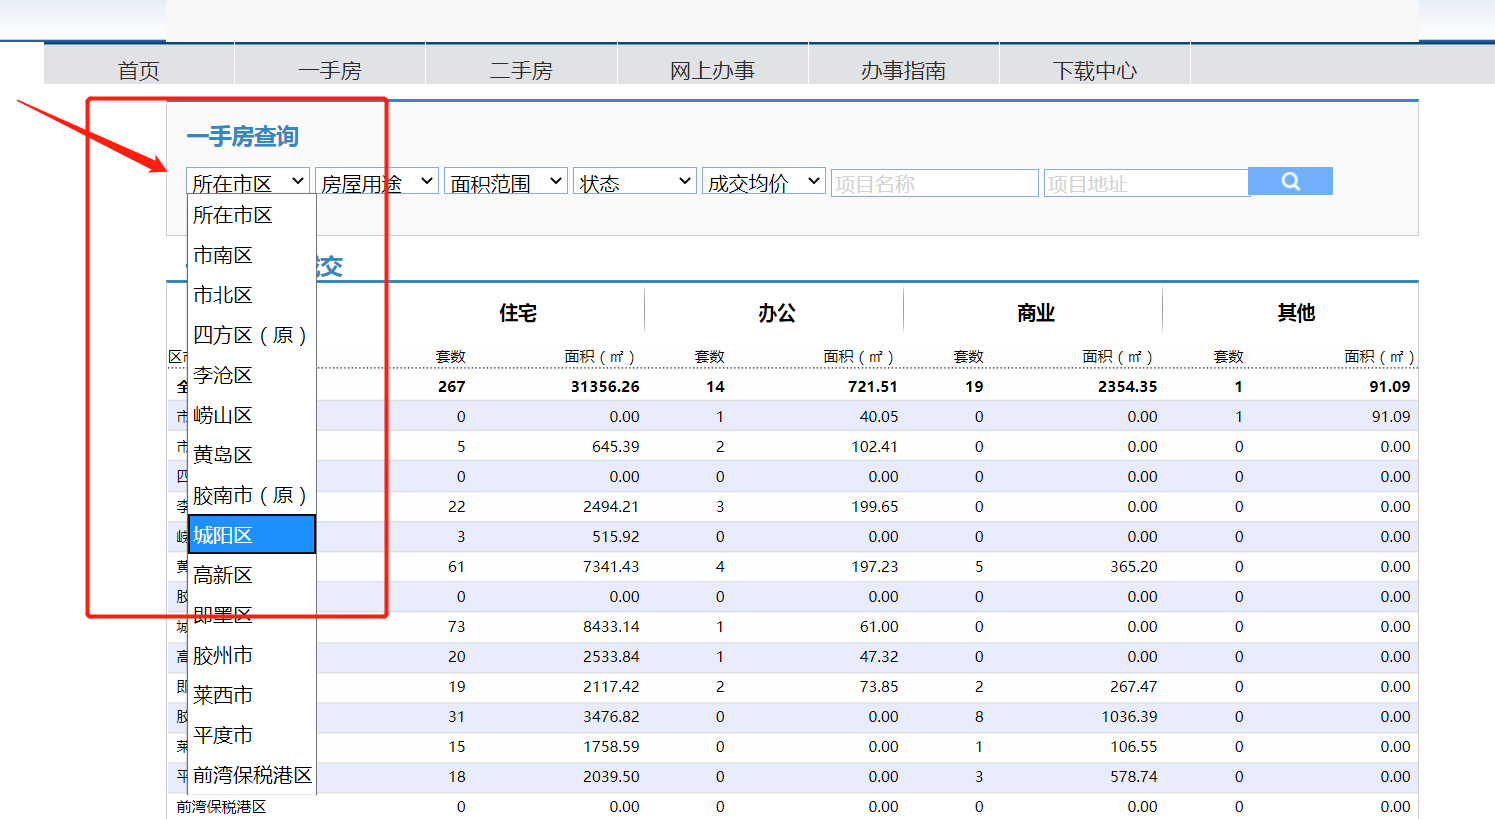Image resolution: width=1495 pixels, height=819 pixels.
Task: Open the 面积范围 dropdown
Action: click(506, 181)
